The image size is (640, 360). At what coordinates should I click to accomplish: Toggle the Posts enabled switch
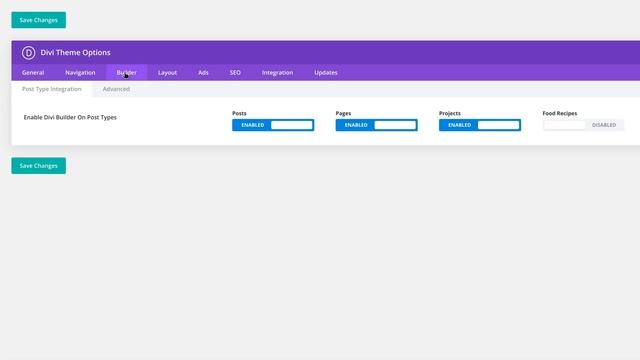click(273, 125)
